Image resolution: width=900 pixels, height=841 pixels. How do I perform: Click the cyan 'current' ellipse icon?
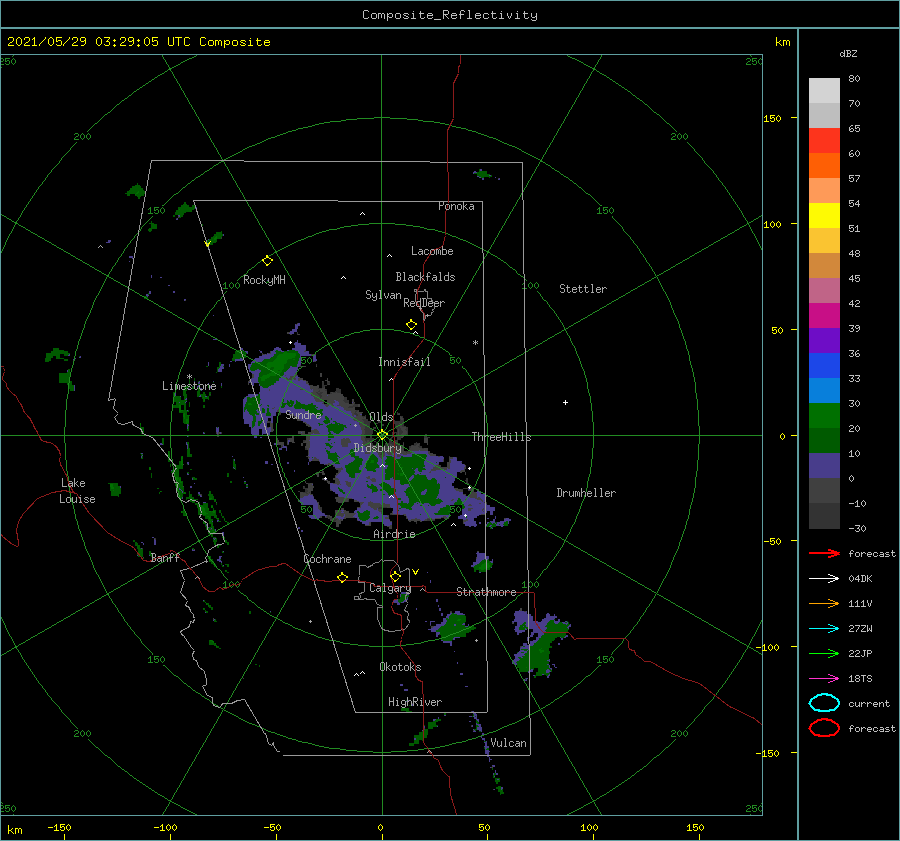click(x=824, y=703)
